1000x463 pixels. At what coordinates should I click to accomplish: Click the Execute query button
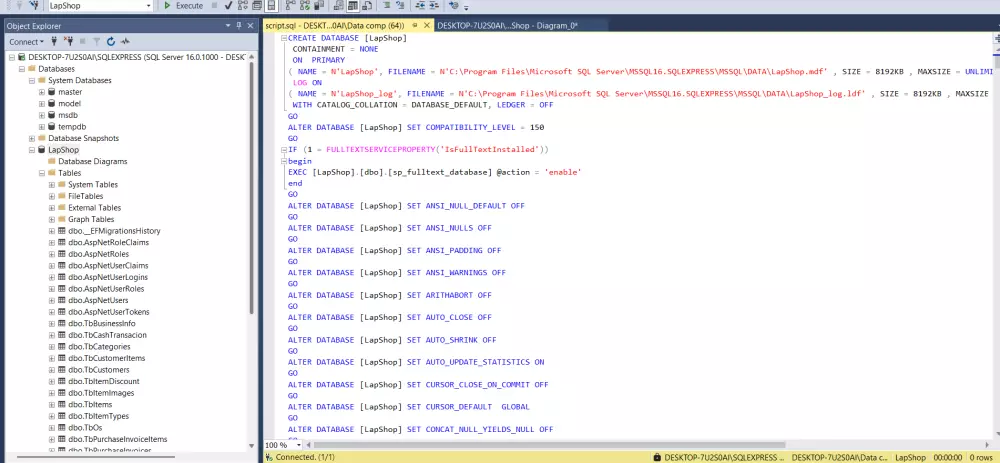click(x=183, y=5)
